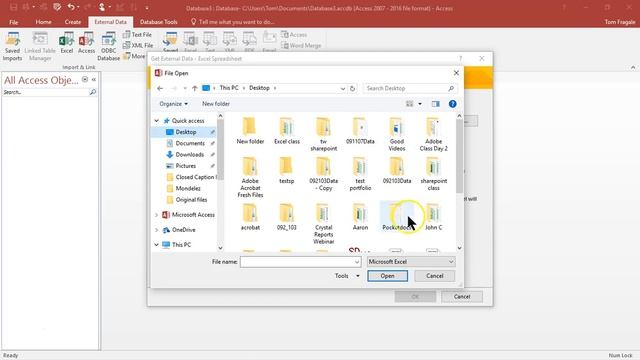This screenshot has height=360, width=640.
Task: Select the 092_103 folder
Action: (287, 217)
